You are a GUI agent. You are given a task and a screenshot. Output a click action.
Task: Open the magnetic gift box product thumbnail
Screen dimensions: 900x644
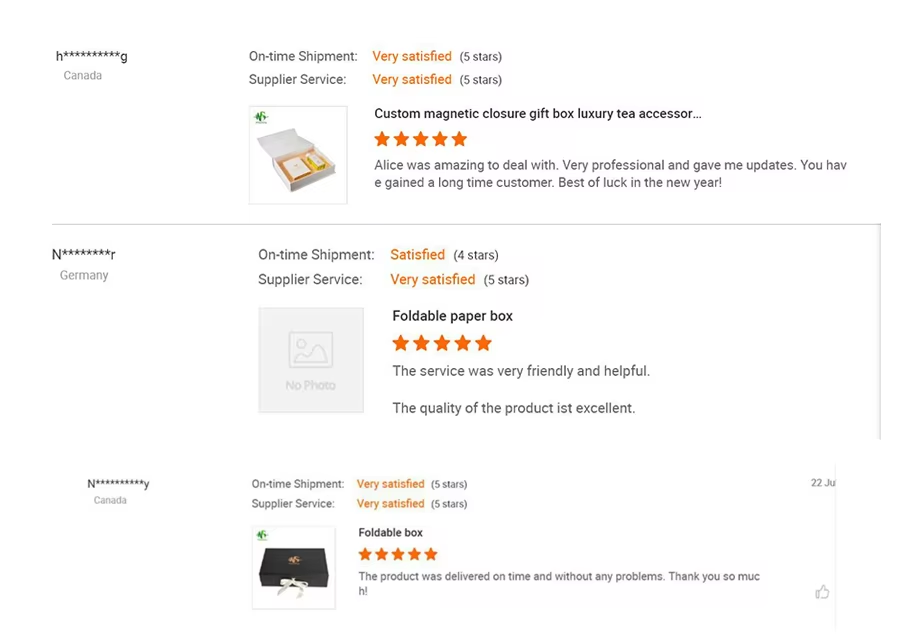click(x=298, y=155)
